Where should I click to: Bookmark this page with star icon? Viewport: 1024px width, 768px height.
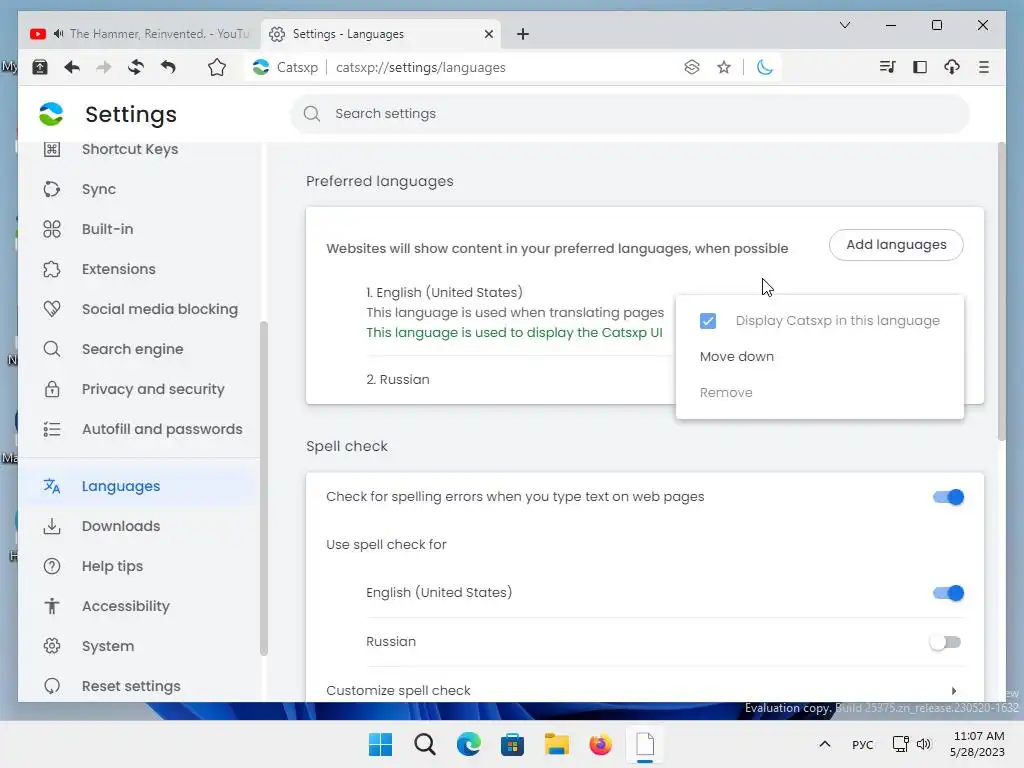(x=724, y=67)
